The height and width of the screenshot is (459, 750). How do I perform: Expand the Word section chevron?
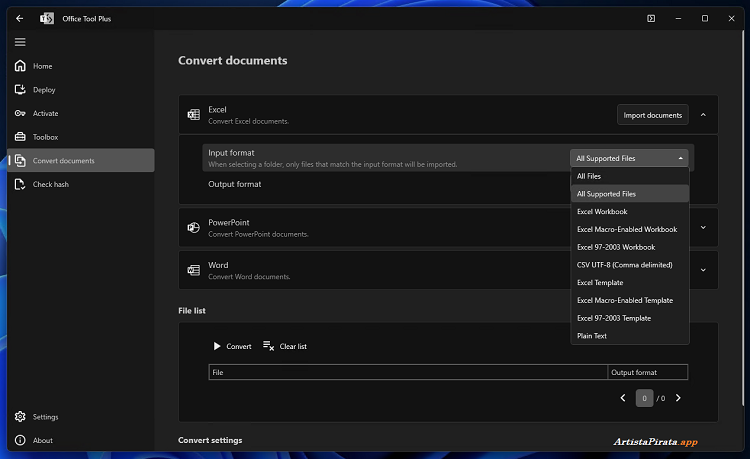click(703, 270)
